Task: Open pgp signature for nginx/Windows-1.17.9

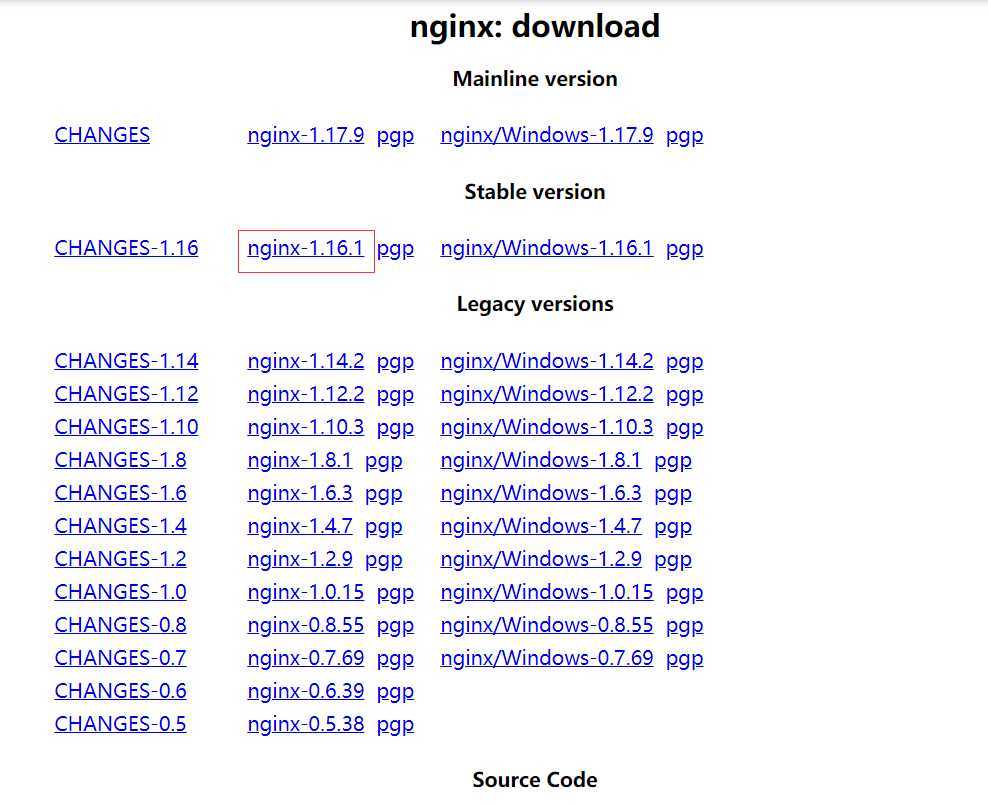Action: pos(684,136)
